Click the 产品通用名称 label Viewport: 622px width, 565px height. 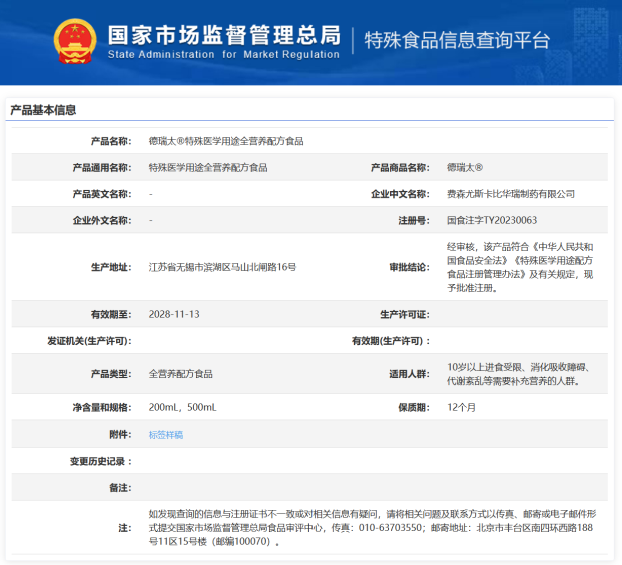point(102,167)
